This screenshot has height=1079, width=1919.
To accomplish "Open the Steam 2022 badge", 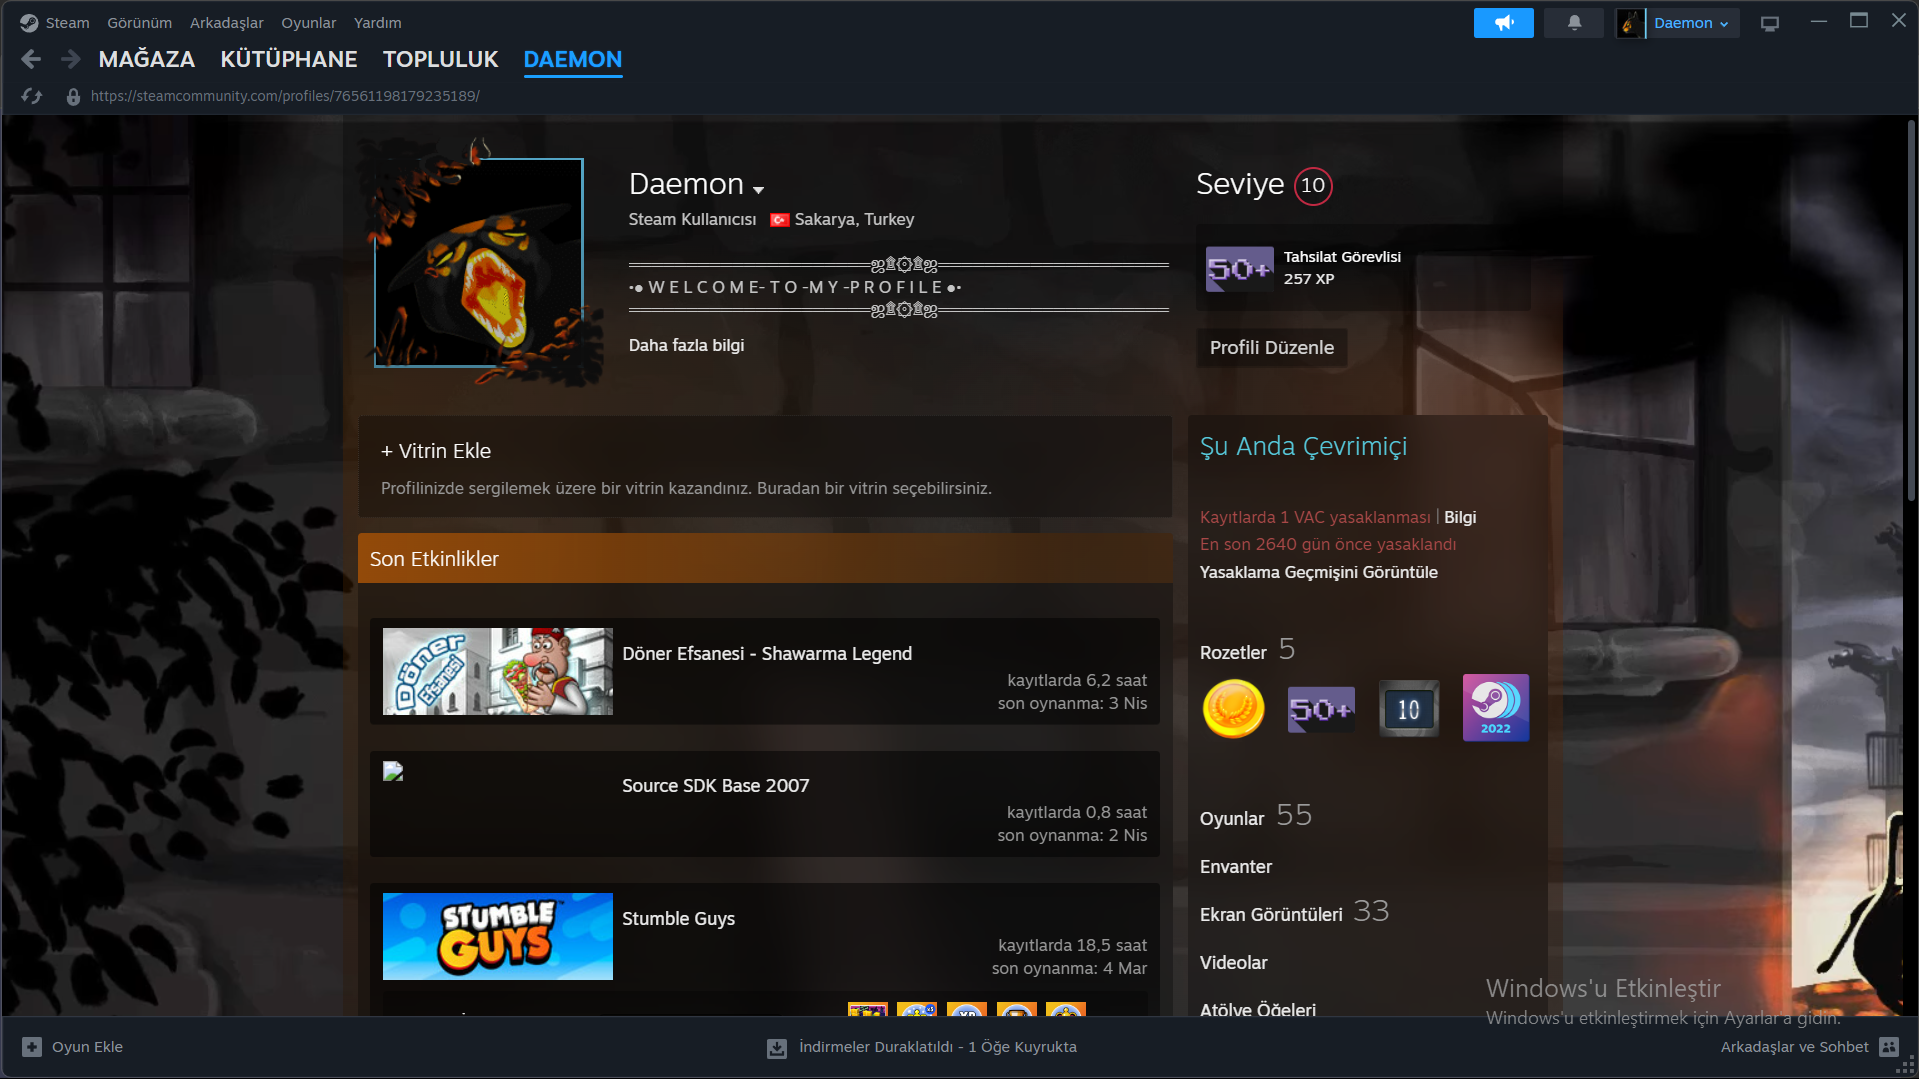I will (1496, 708).
